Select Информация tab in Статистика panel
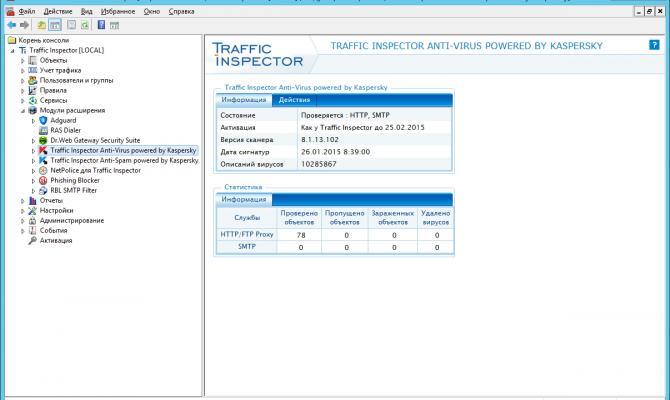670x400 pixels. (x=244, y=199)
